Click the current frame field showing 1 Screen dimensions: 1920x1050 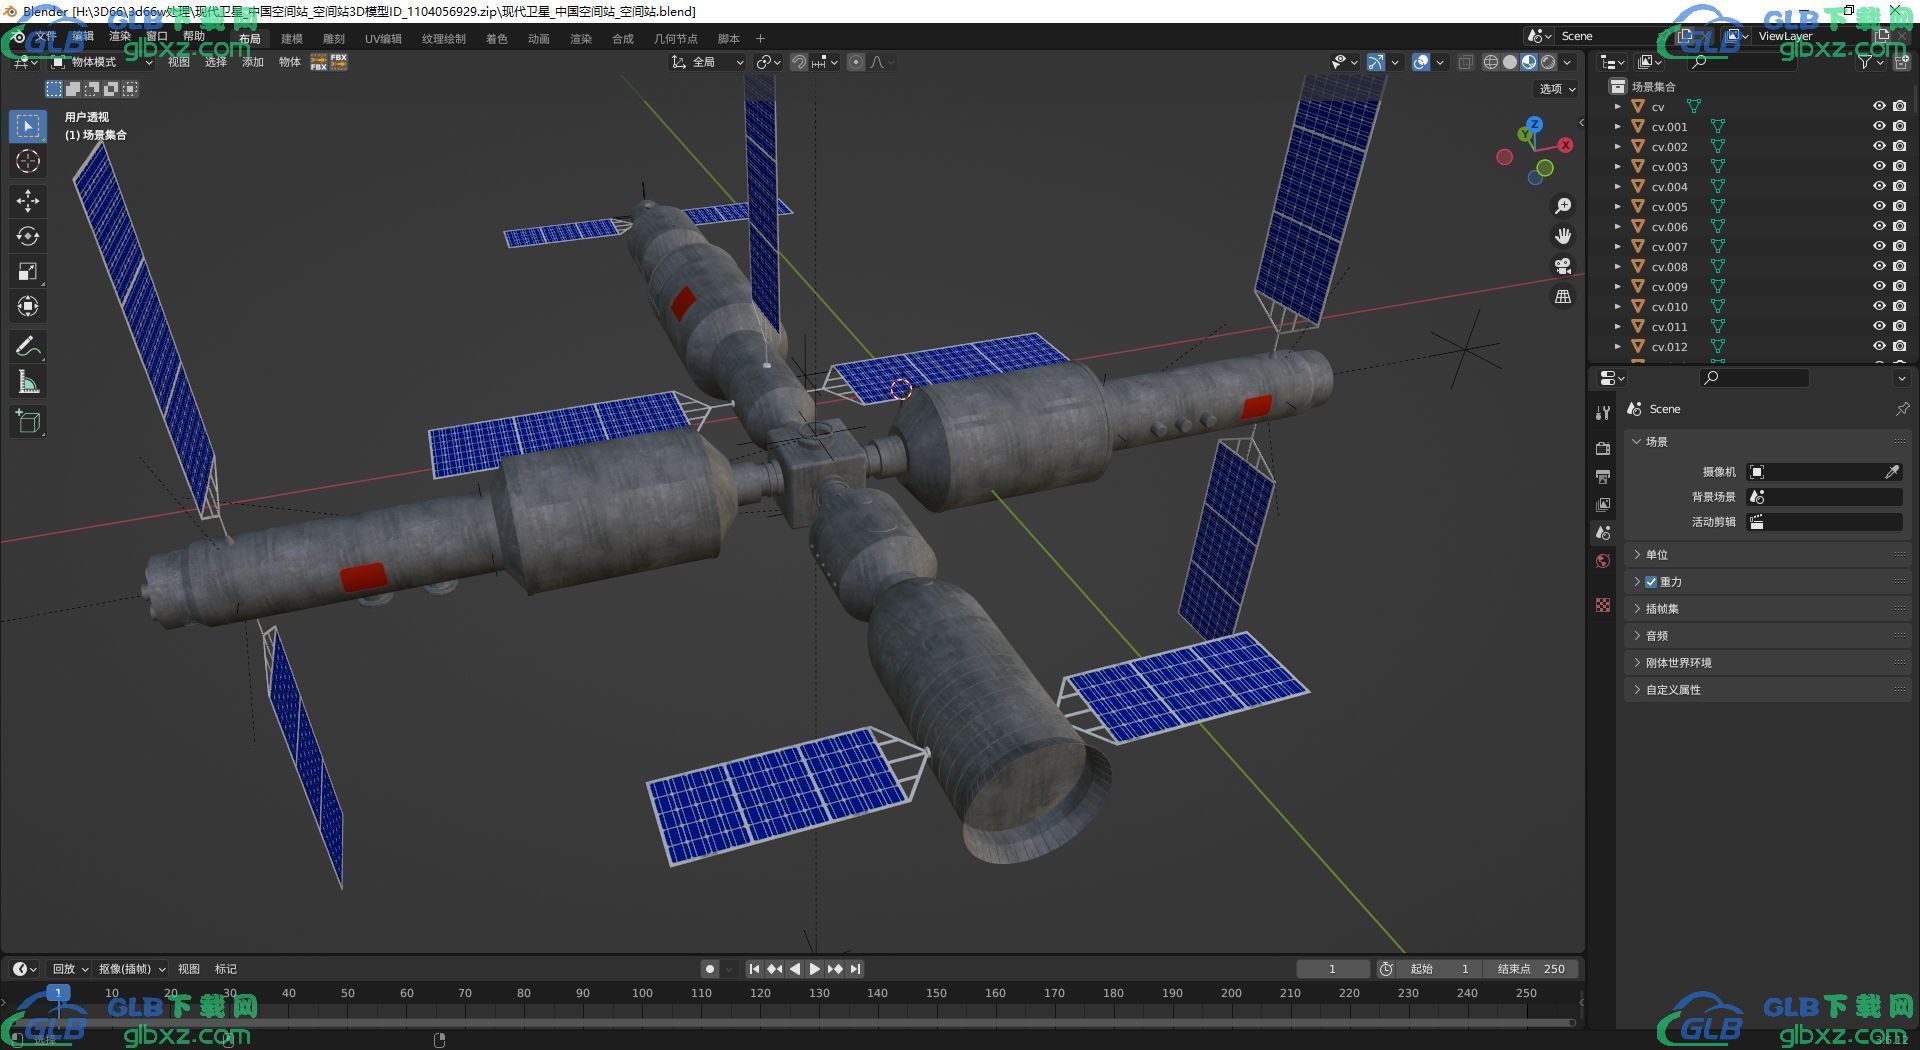pos(1333,969)
